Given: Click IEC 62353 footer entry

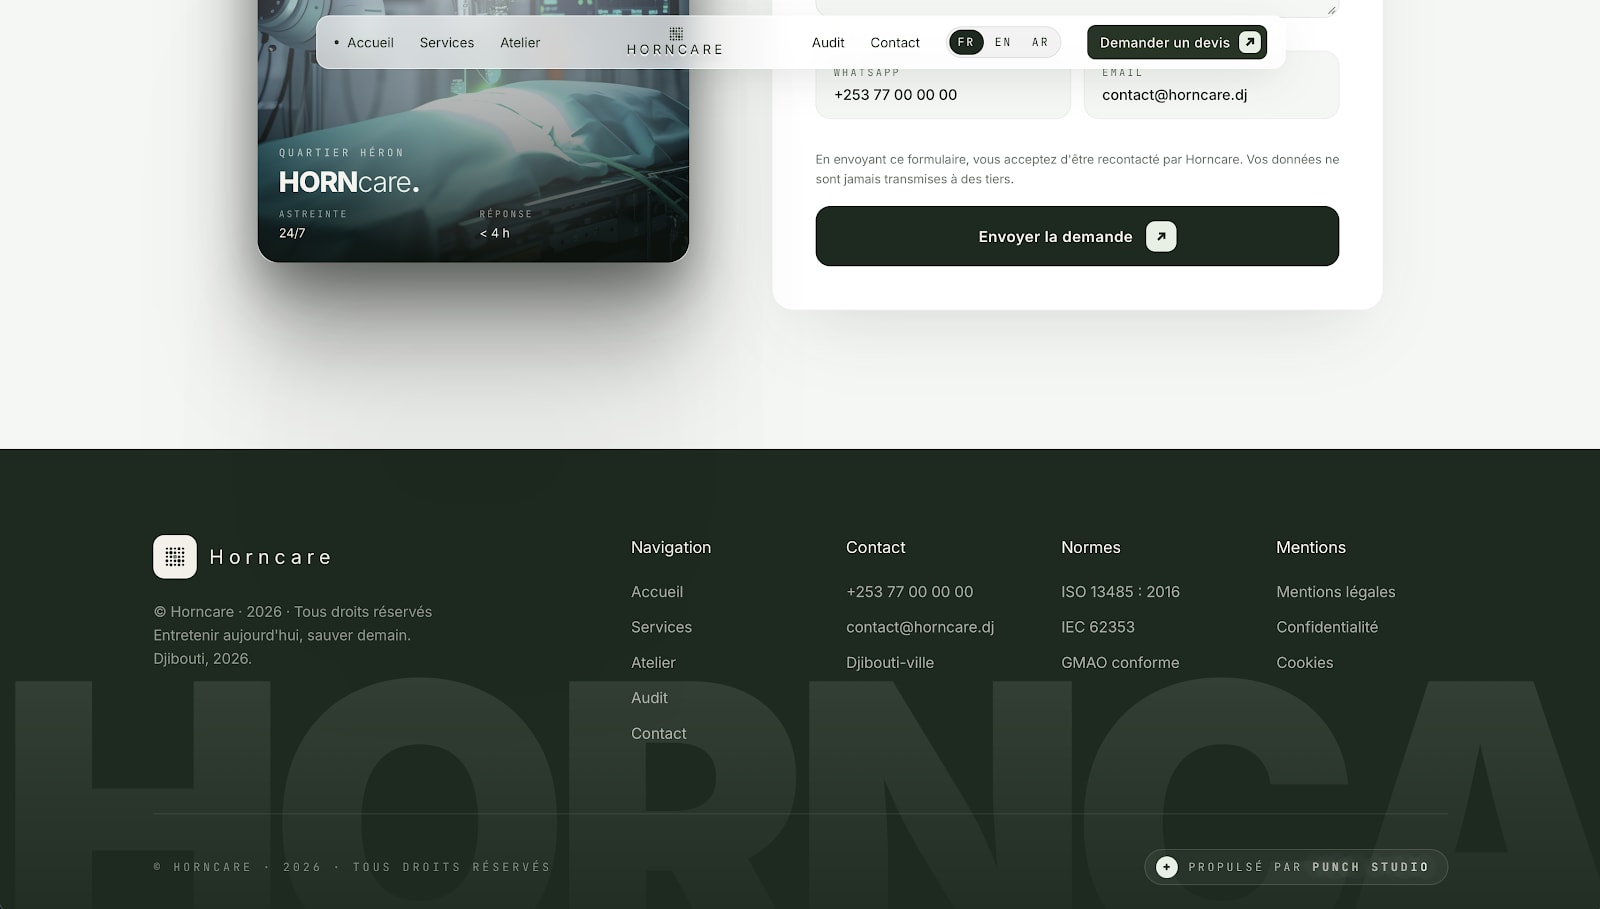Looking at the screenshot, I should point(1098,627).
